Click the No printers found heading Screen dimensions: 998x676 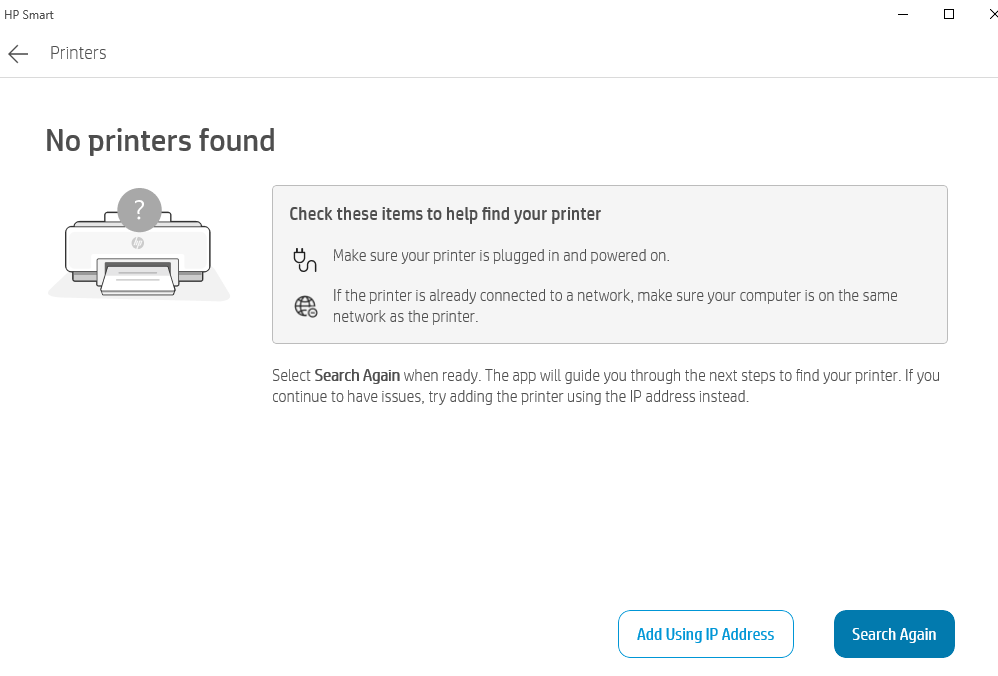click(x=160, y=140)
